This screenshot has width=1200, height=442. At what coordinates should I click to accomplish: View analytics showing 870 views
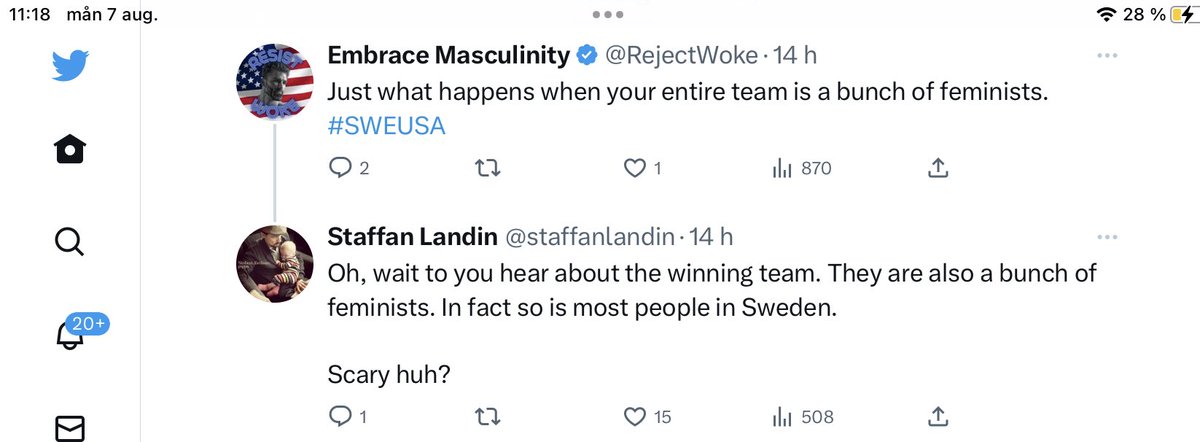click(802, 169)
